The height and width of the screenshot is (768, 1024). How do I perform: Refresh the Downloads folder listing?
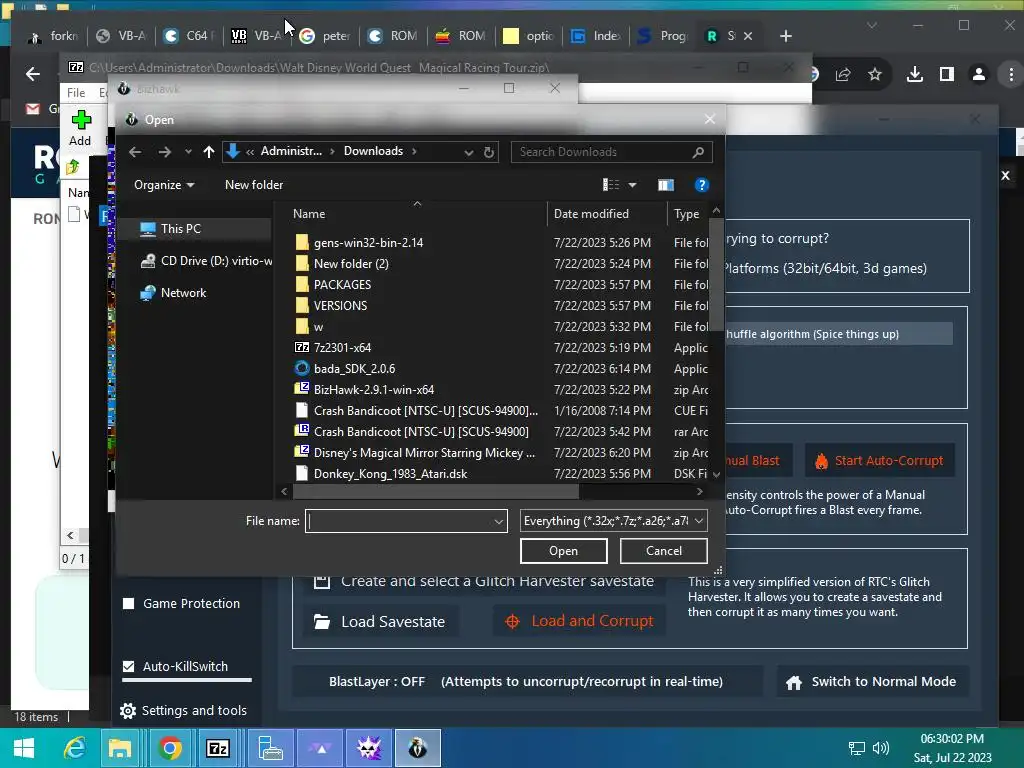[488, 152]
